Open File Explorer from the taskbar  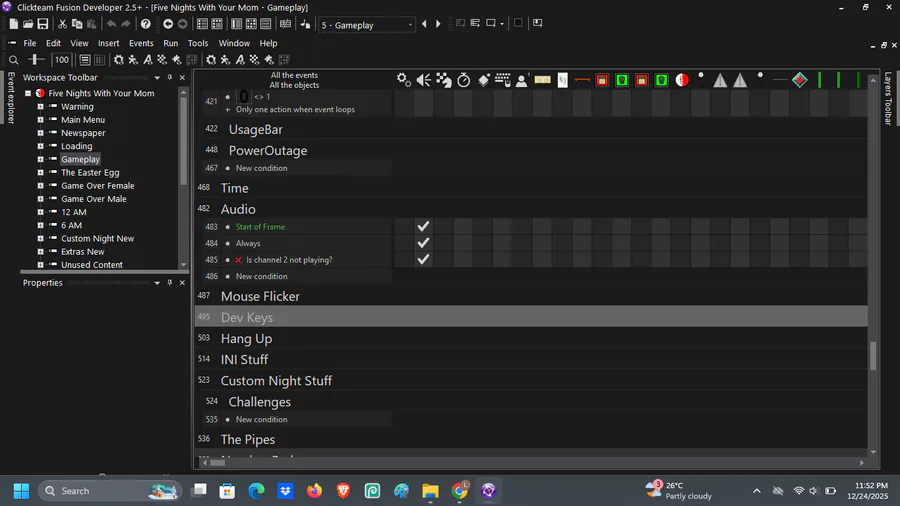[x=430, y=491]
